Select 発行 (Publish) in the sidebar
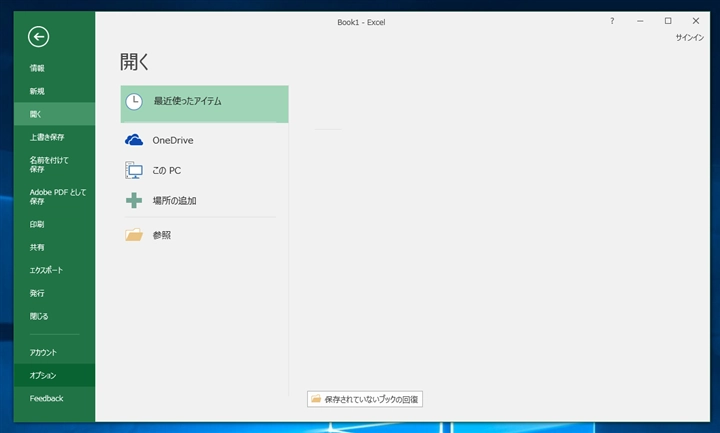The width and height of the screenshot is (720, 433). 37,293
